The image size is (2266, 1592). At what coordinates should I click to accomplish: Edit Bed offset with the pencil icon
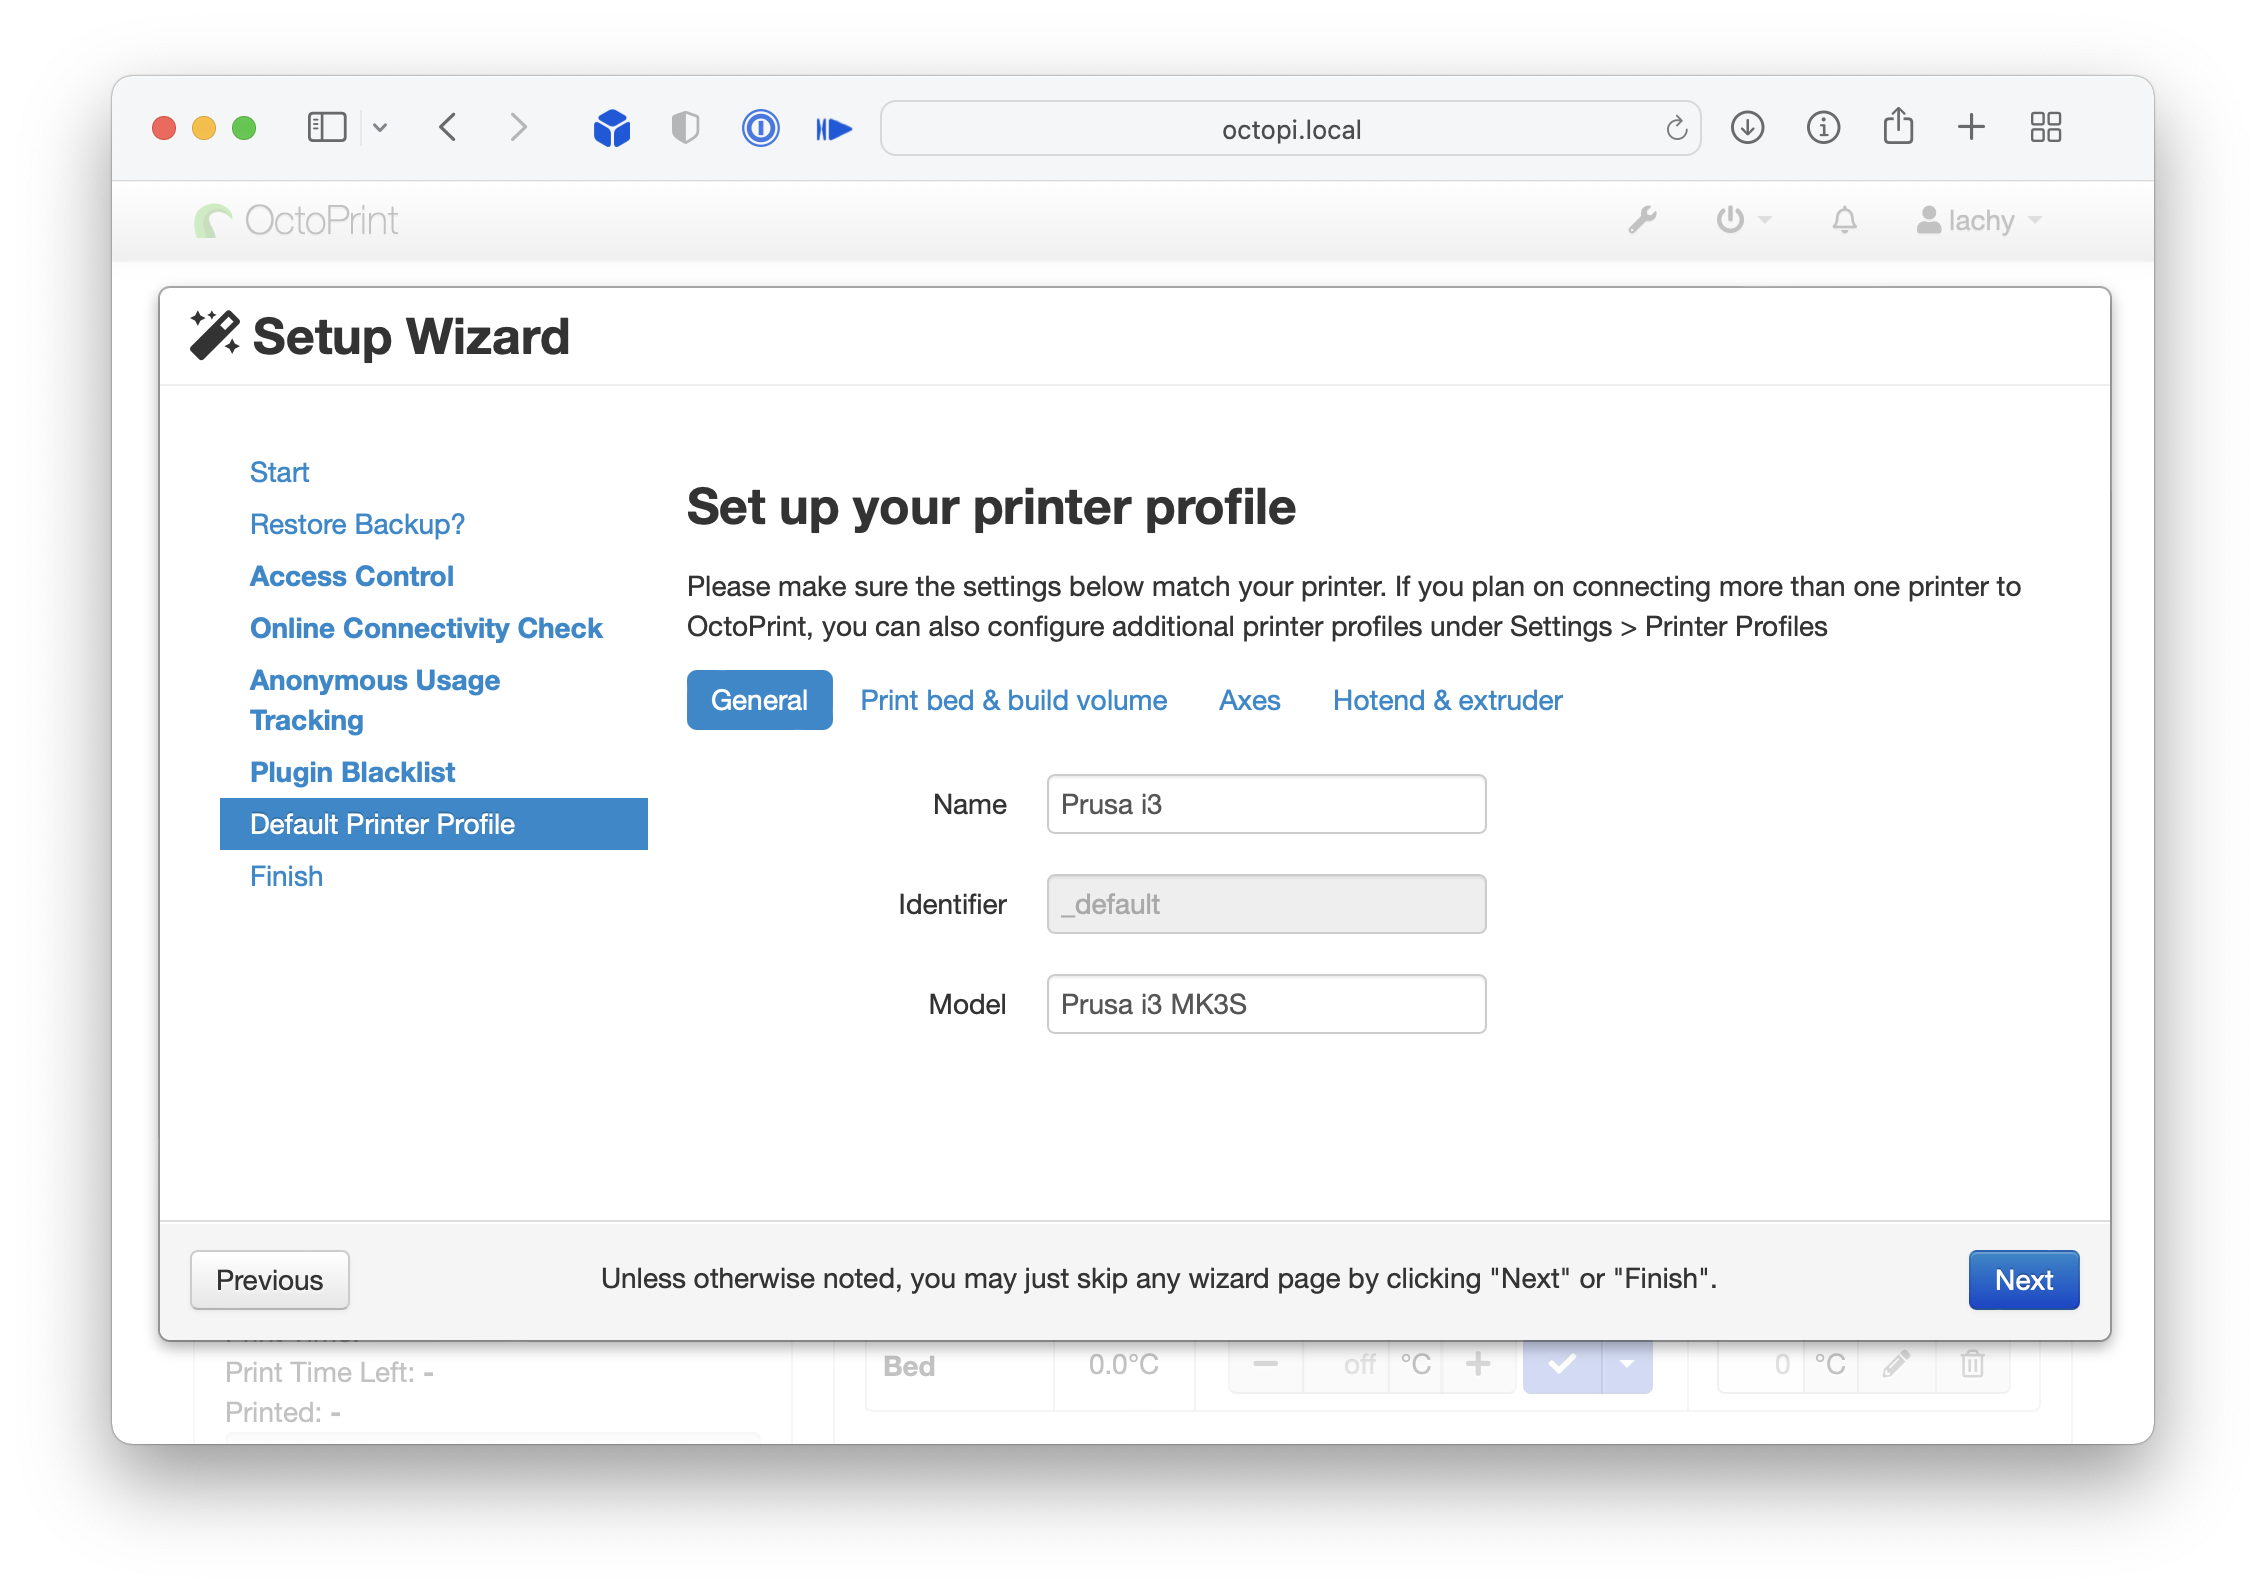1896,1364
